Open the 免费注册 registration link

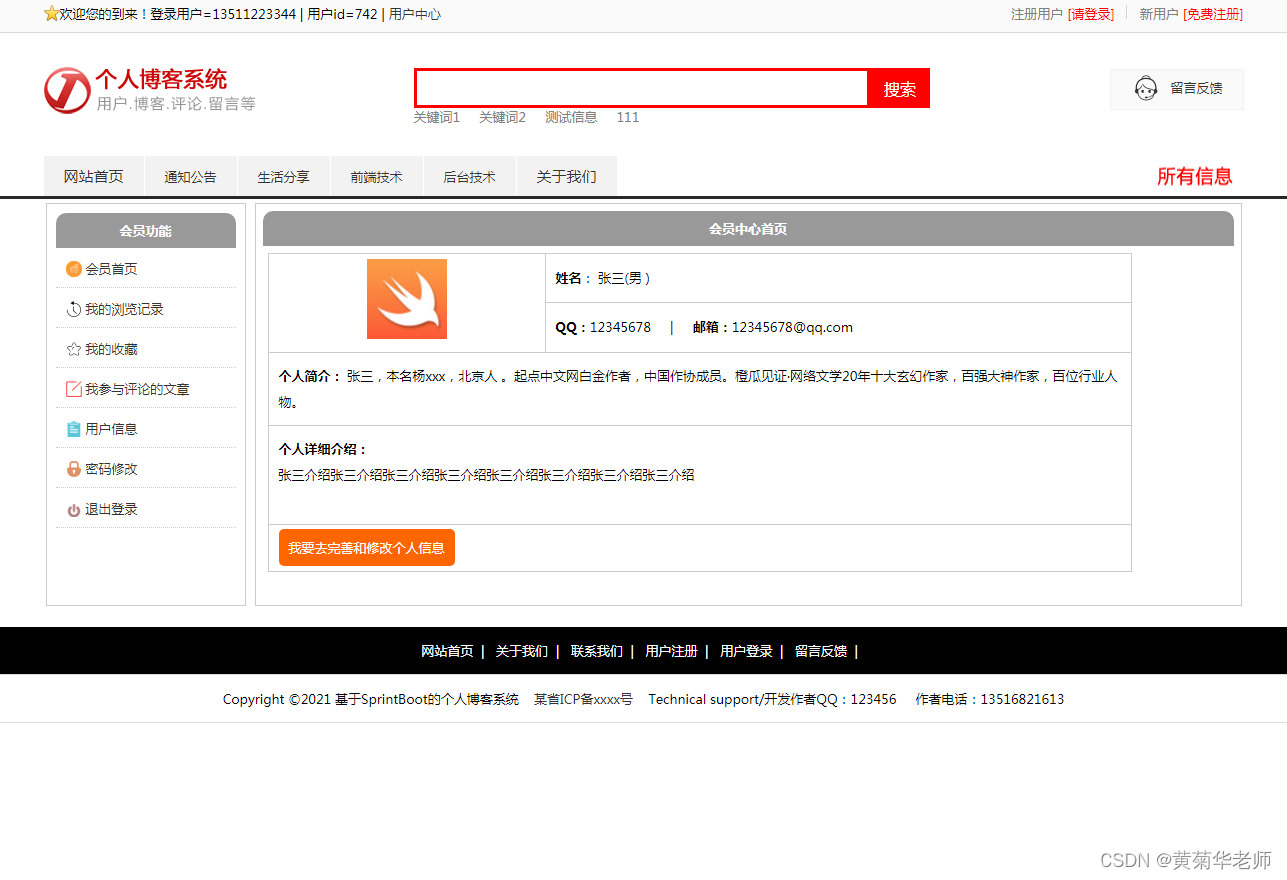(1213, 15)
